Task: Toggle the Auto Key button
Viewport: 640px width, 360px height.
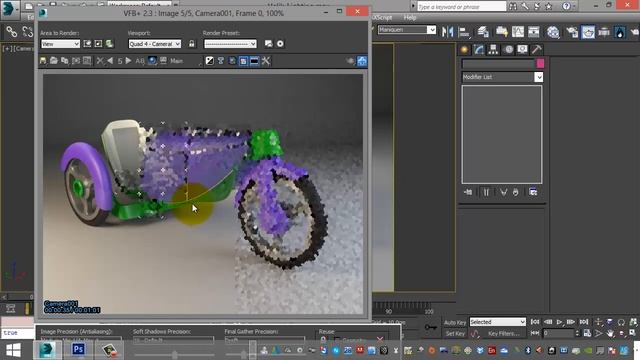Action: pos(455,322)
